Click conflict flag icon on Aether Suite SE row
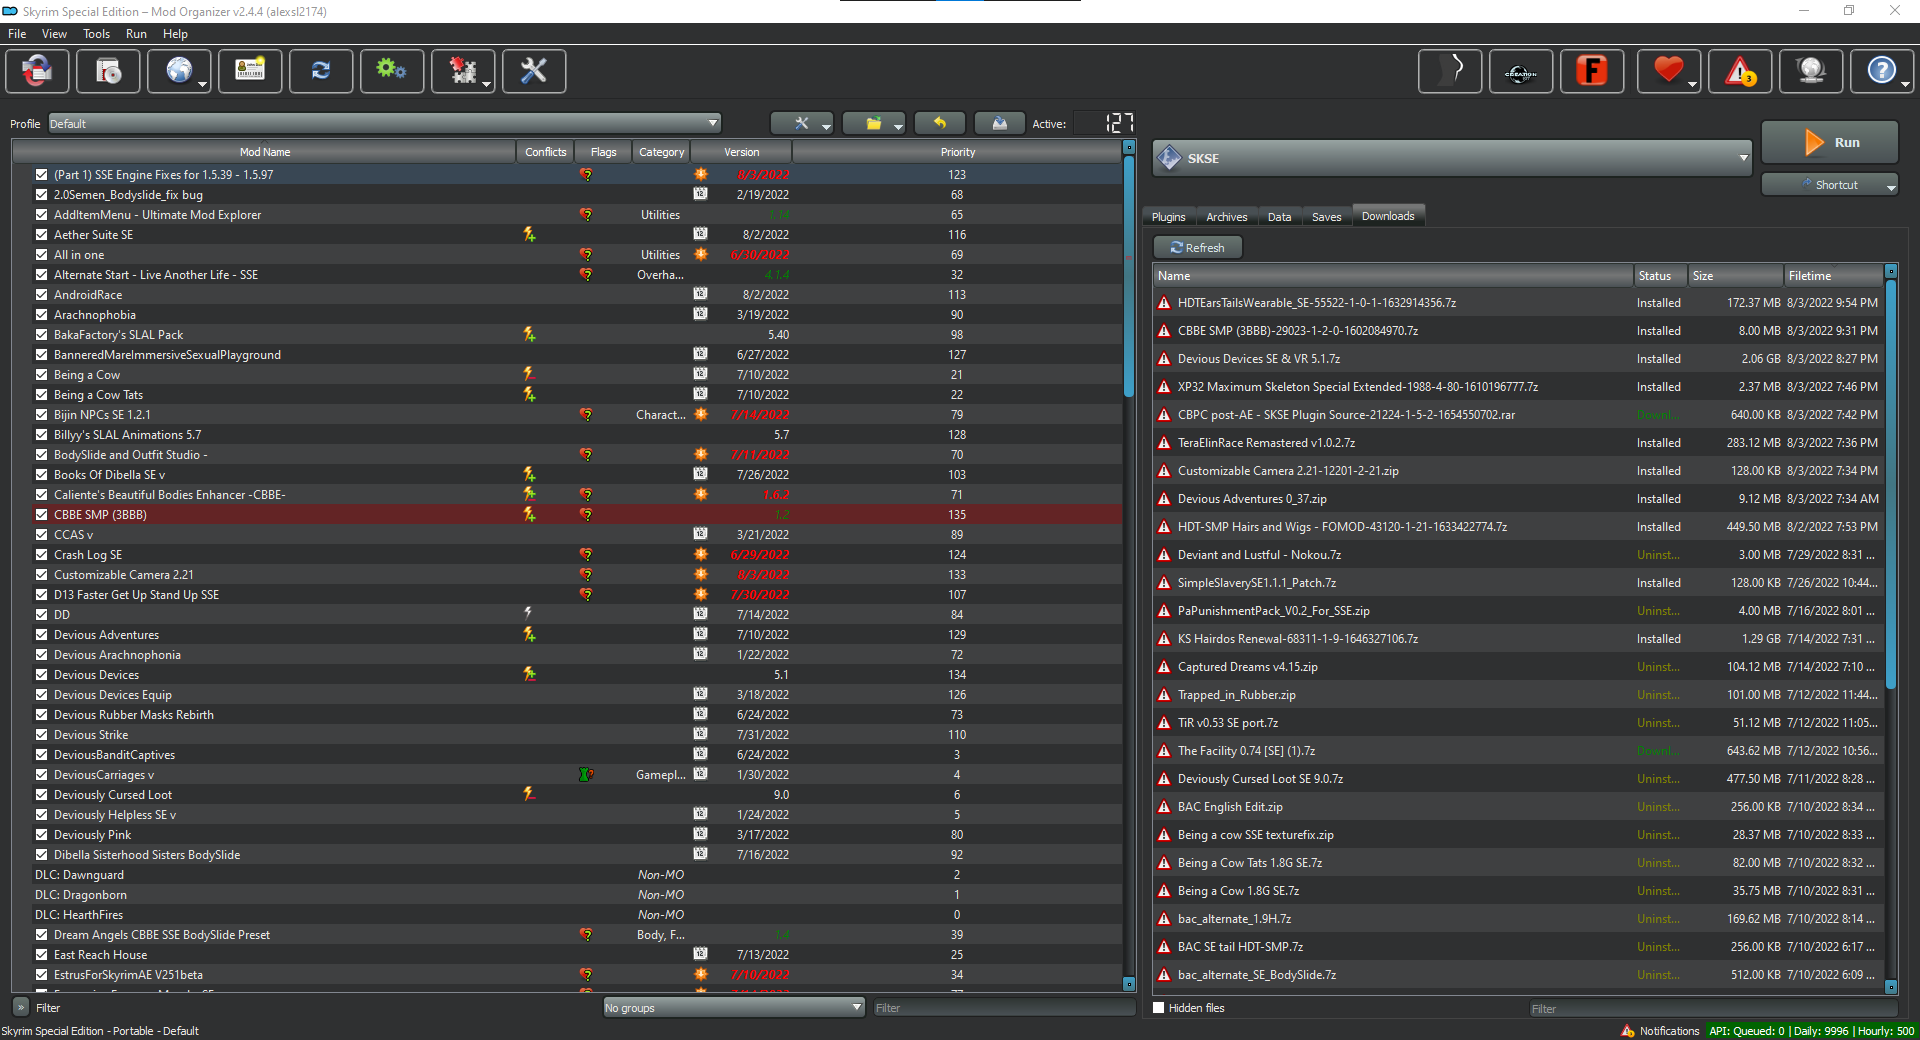Screen dimensions: 1920x1040 (x=529, y=235)
